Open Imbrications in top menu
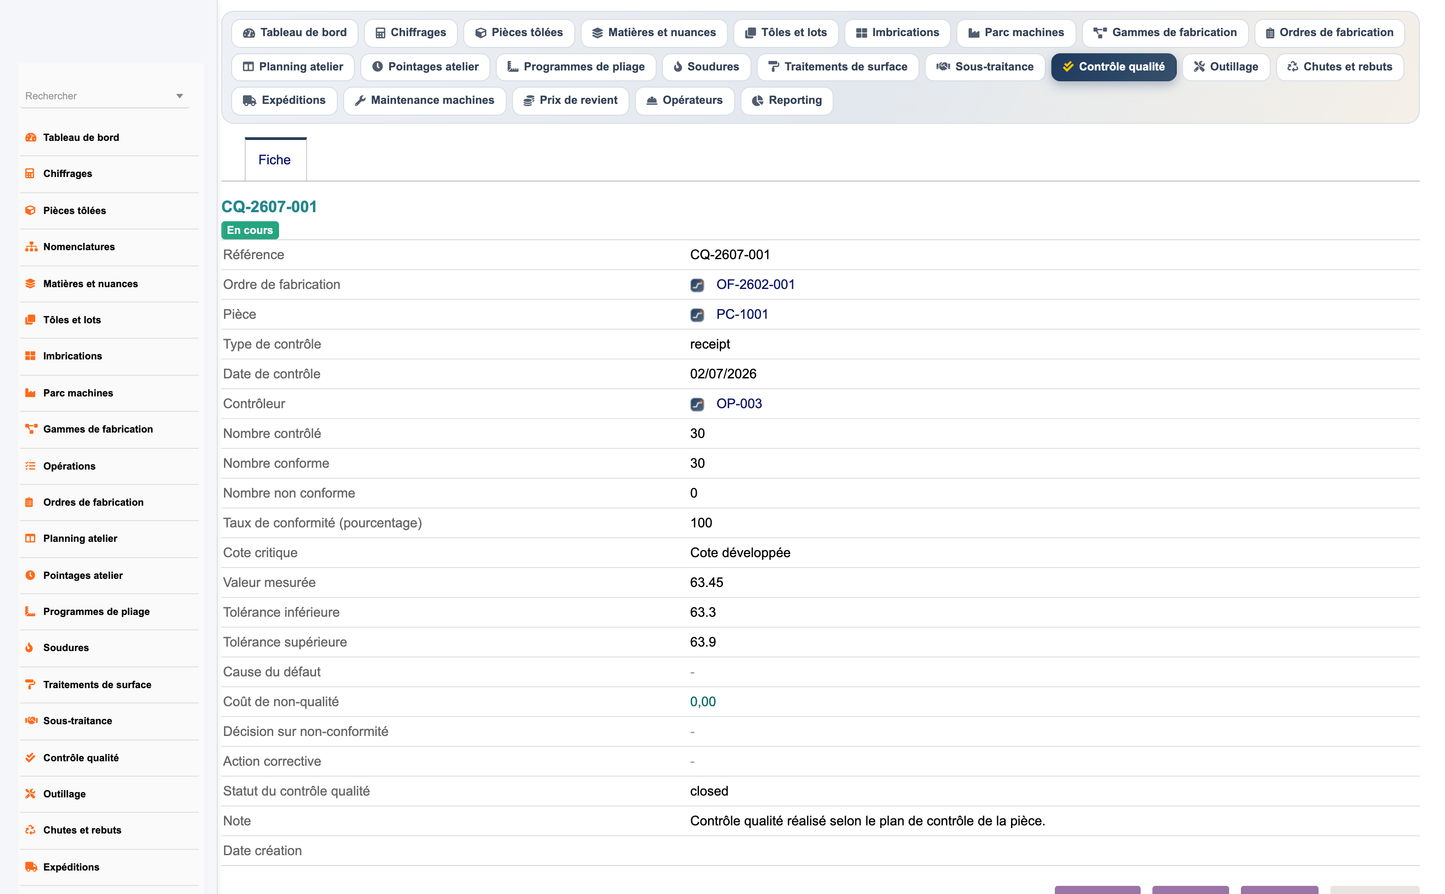 tap(898, 33)
